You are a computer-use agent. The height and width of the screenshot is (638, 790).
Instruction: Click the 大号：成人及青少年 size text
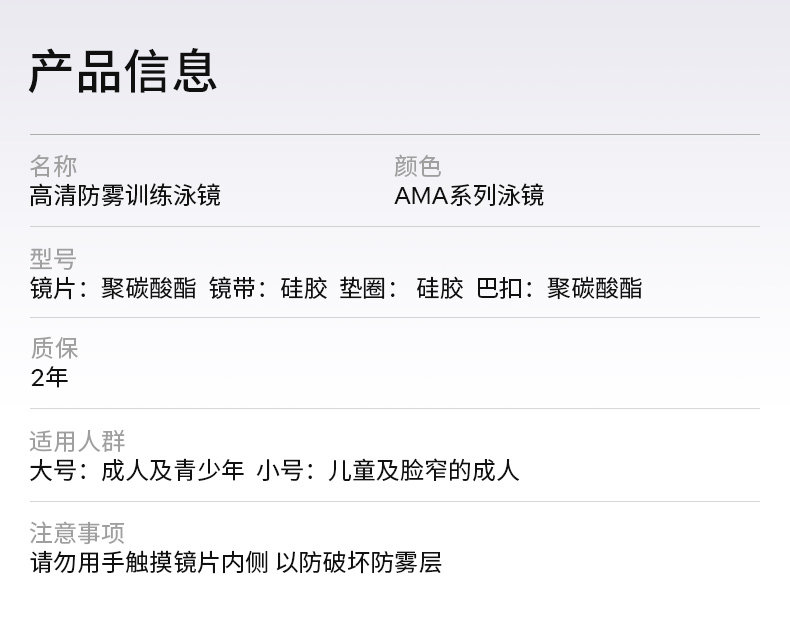coord(137,470)
